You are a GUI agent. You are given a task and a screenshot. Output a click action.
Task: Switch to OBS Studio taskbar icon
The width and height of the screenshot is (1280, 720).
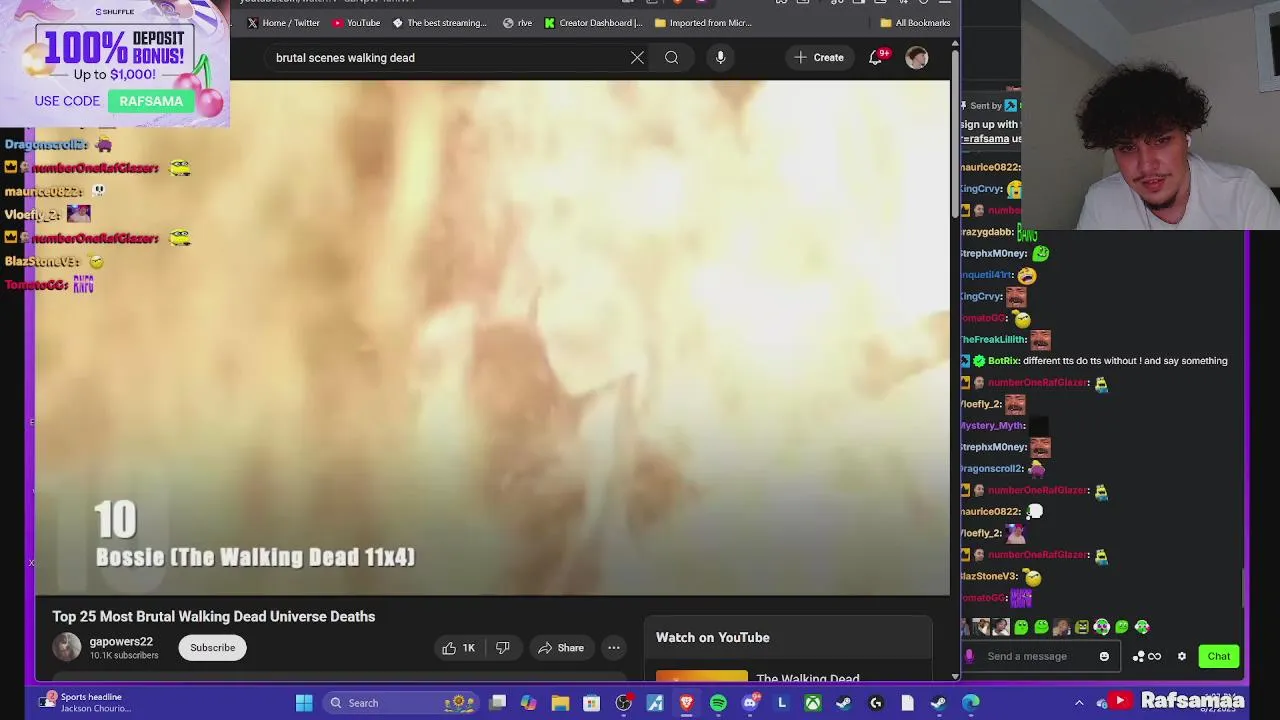(623, 703)
